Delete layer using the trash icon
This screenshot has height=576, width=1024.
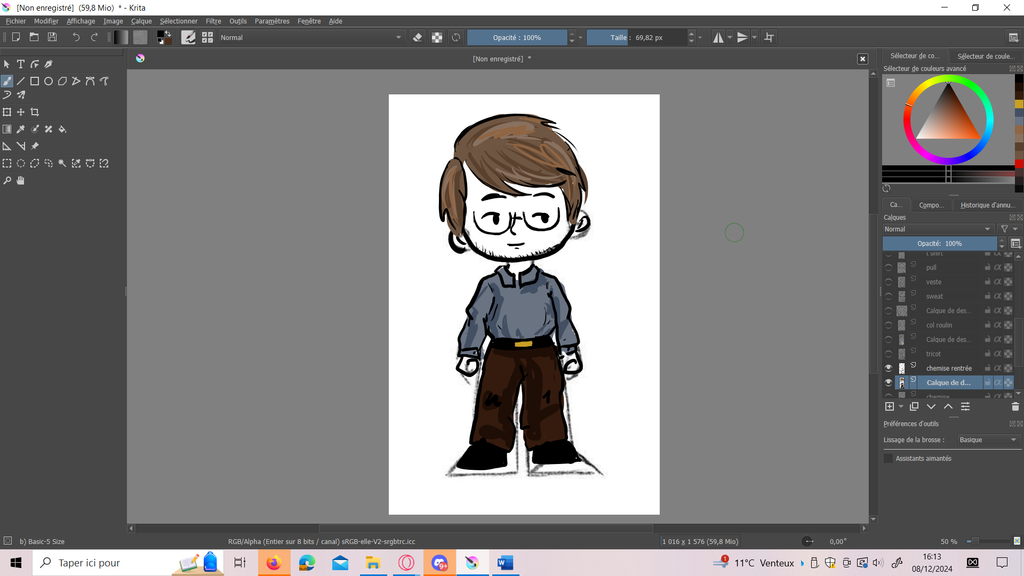point(1015,406)
